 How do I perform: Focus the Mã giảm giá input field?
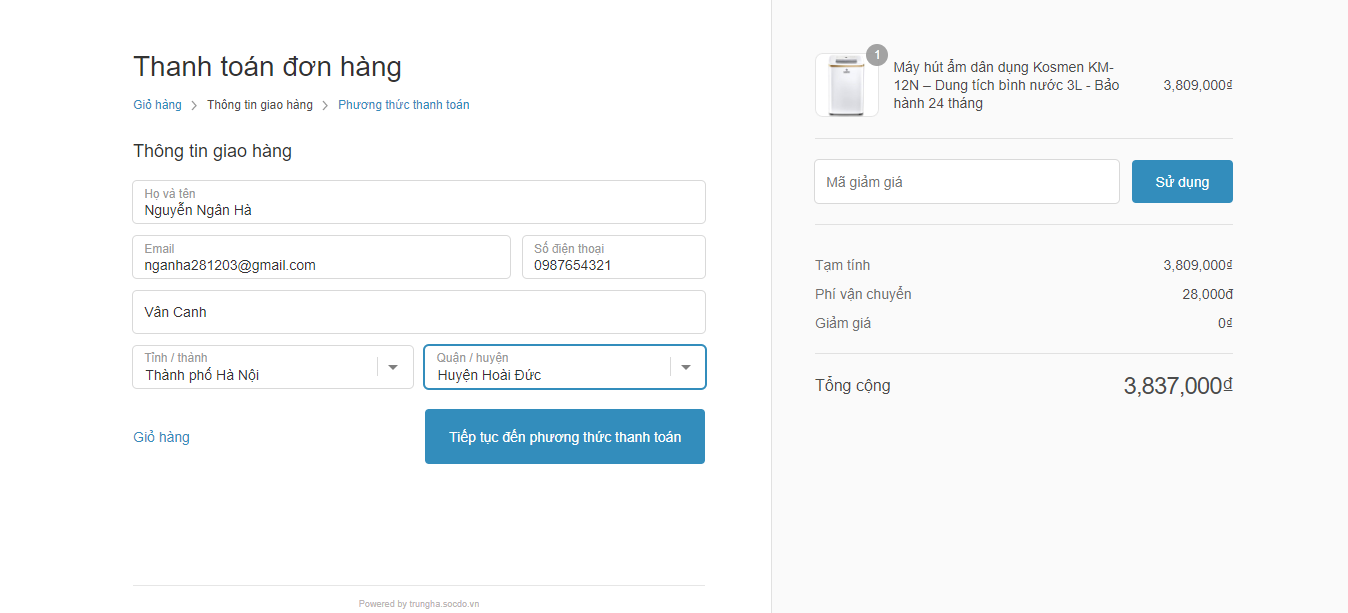(966, 182)
